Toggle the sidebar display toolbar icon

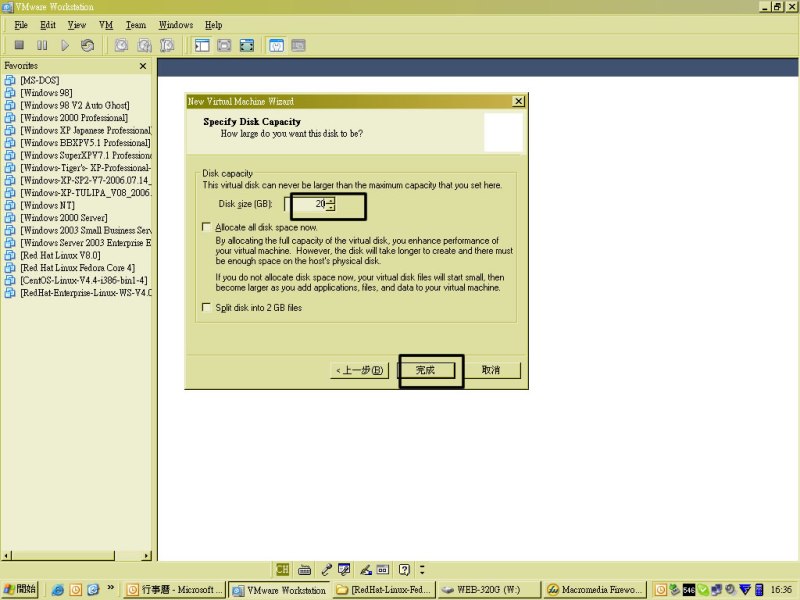202,45
